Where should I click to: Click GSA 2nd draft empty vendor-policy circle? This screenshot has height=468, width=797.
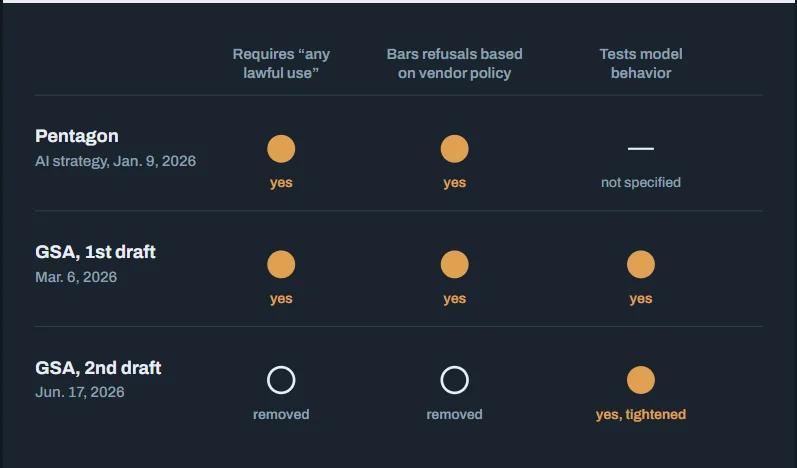point(454,380)
